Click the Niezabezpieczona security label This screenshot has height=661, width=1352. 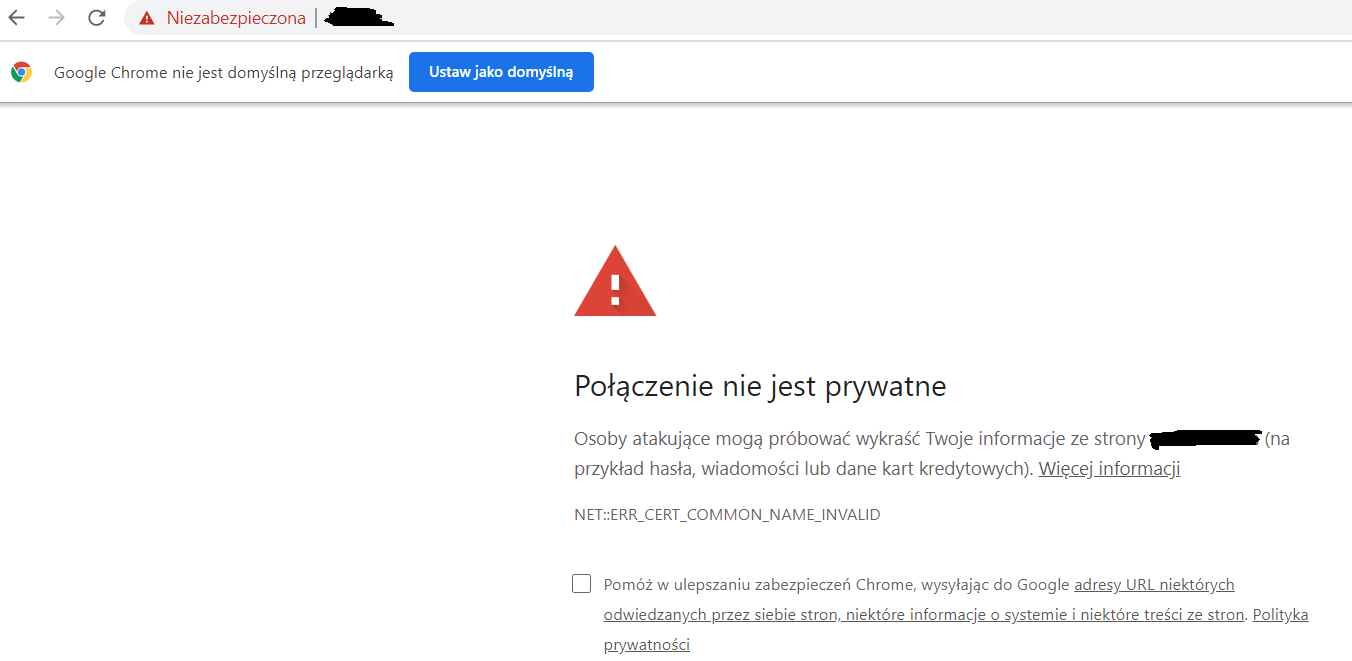(236, 18)
